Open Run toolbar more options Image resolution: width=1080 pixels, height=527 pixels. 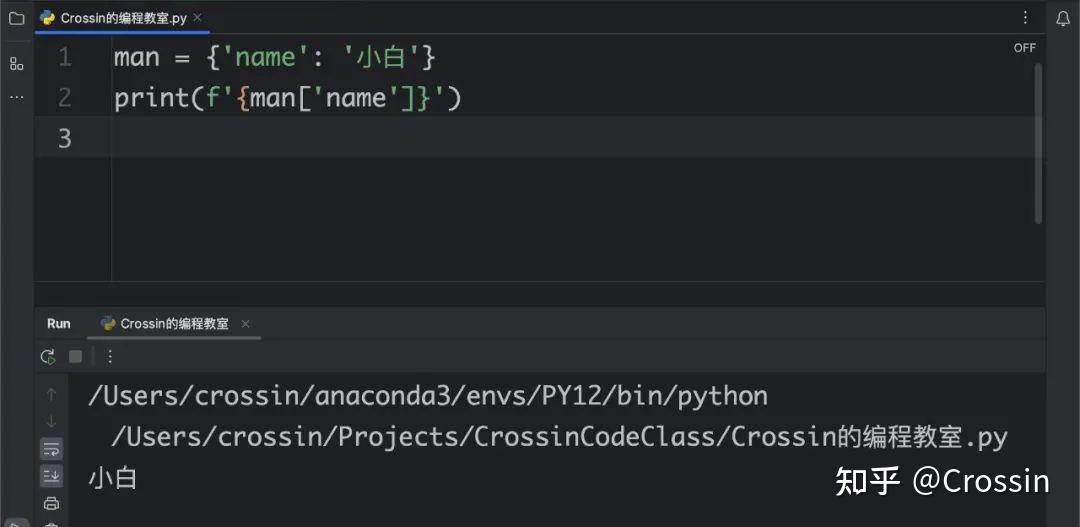(110, 356)
